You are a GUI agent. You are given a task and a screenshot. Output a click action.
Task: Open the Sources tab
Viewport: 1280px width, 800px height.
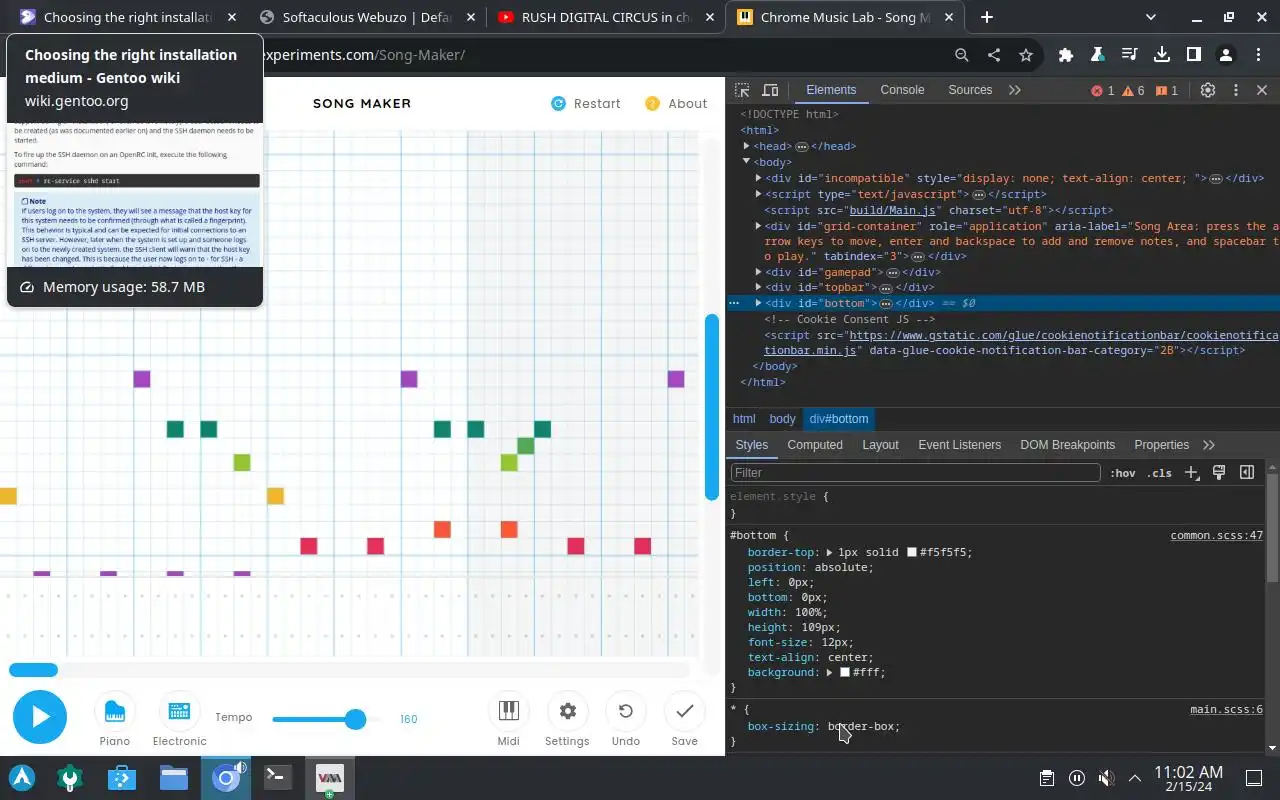tap(970, 90)
